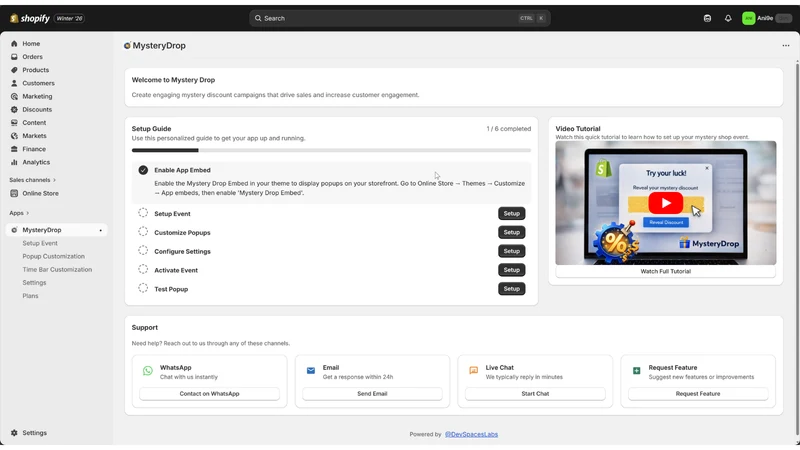Open the MysteryDrop Settings submenu item
This screenshot has width=800, height=450.
34,283
